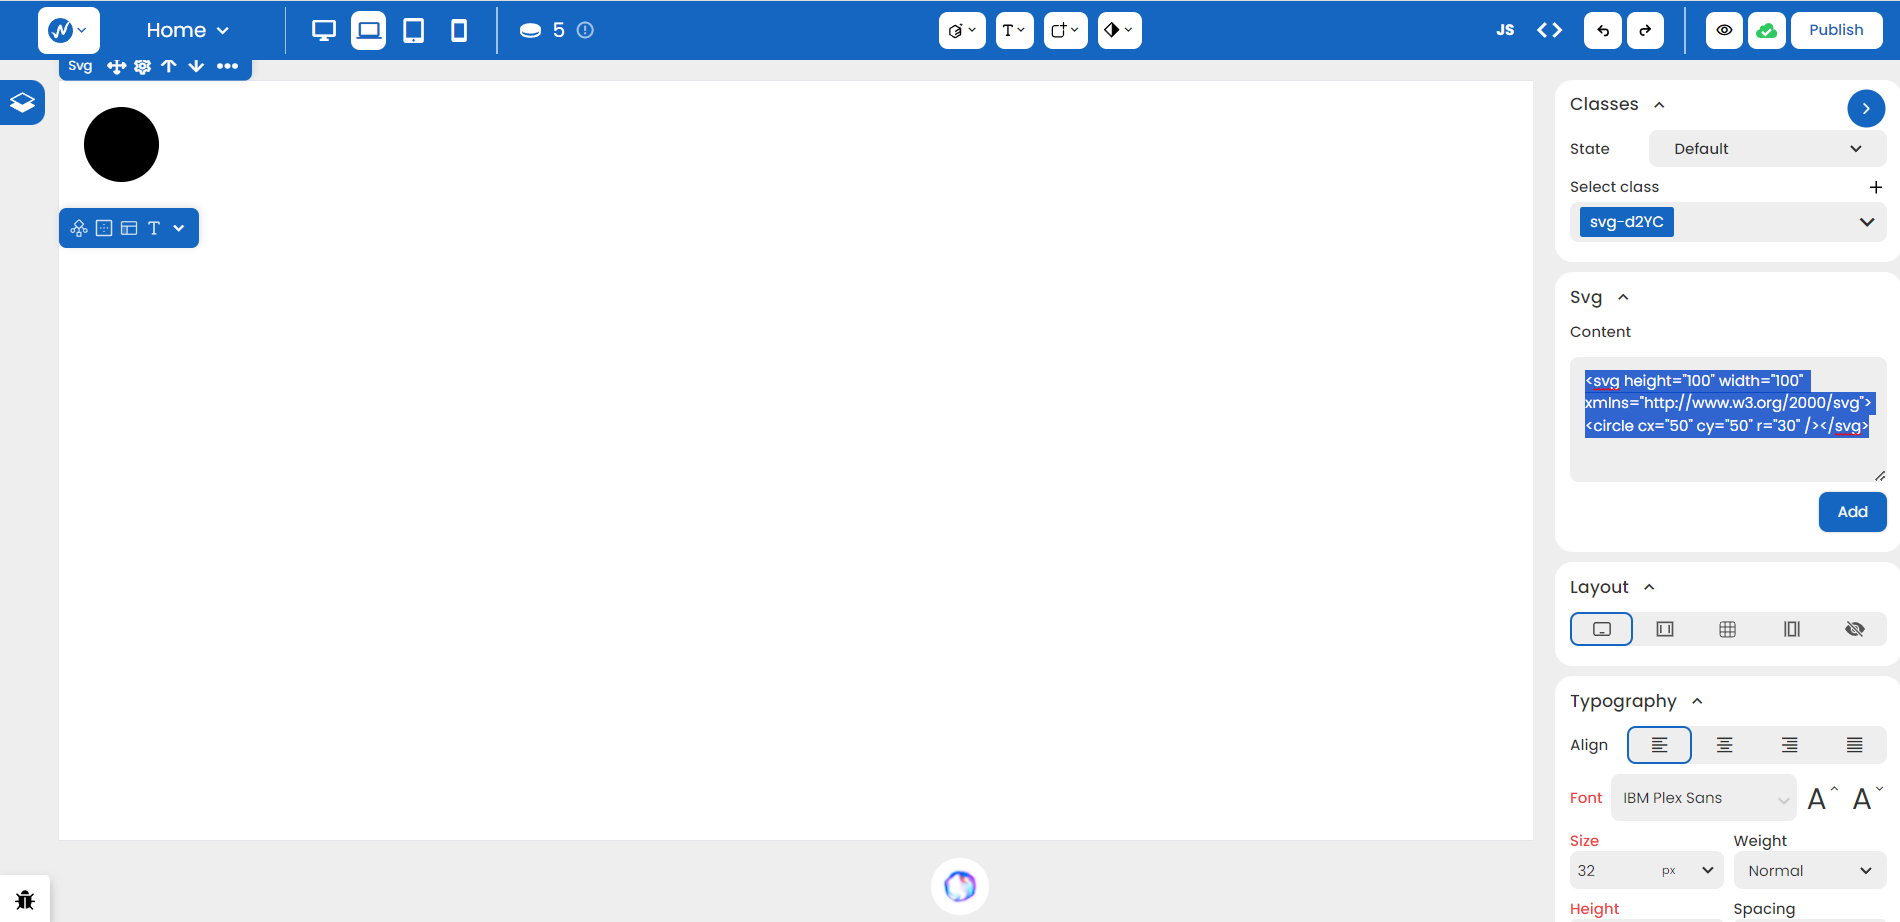This screenshot has width=1900, height=922.
Task: Click the font Size value field
Action: point(1610,871)
